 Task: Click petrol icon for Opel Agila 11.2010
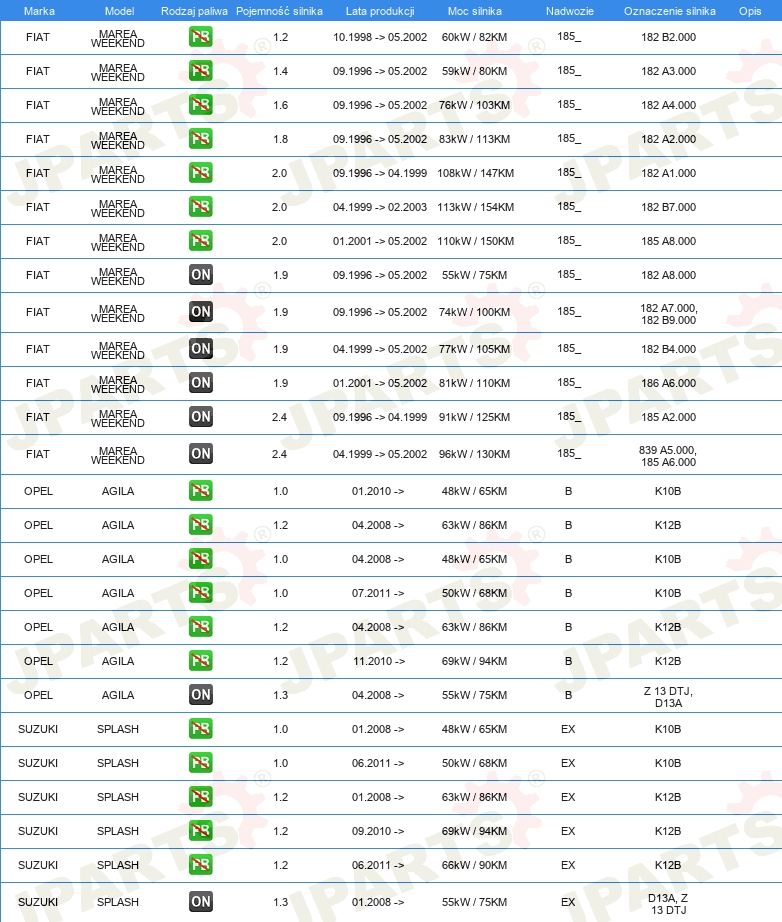200,661
